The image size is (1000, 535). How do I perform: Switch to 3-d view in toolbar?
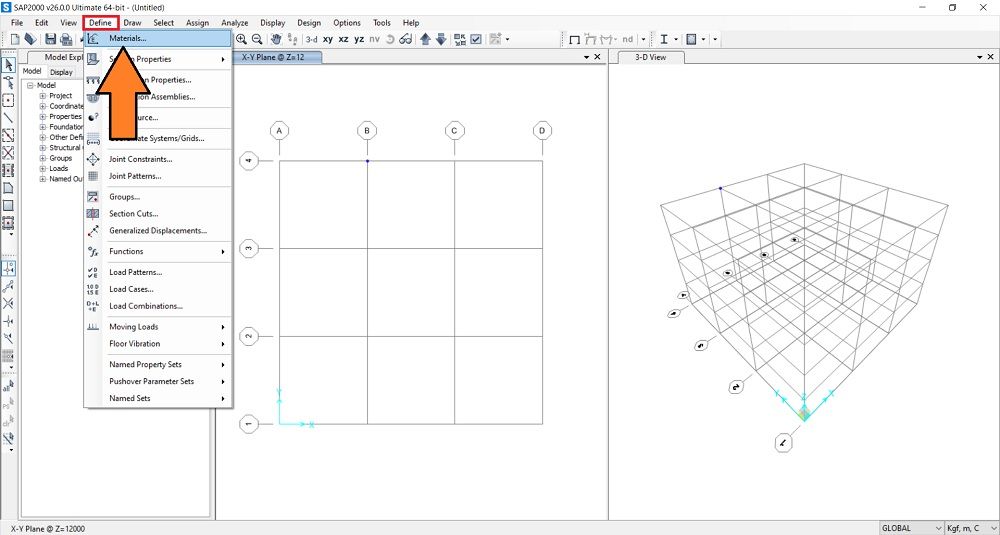point(311,40)
